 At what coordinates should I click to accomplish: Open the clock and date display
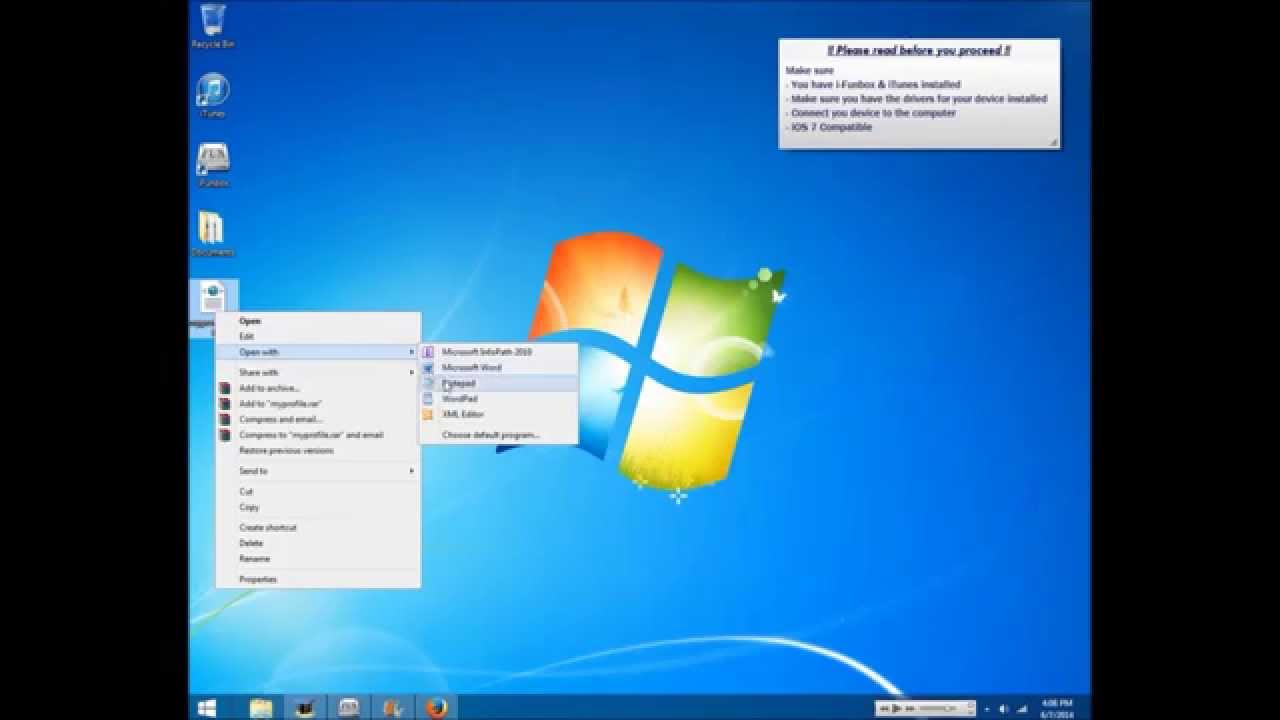click(1058, 708)
